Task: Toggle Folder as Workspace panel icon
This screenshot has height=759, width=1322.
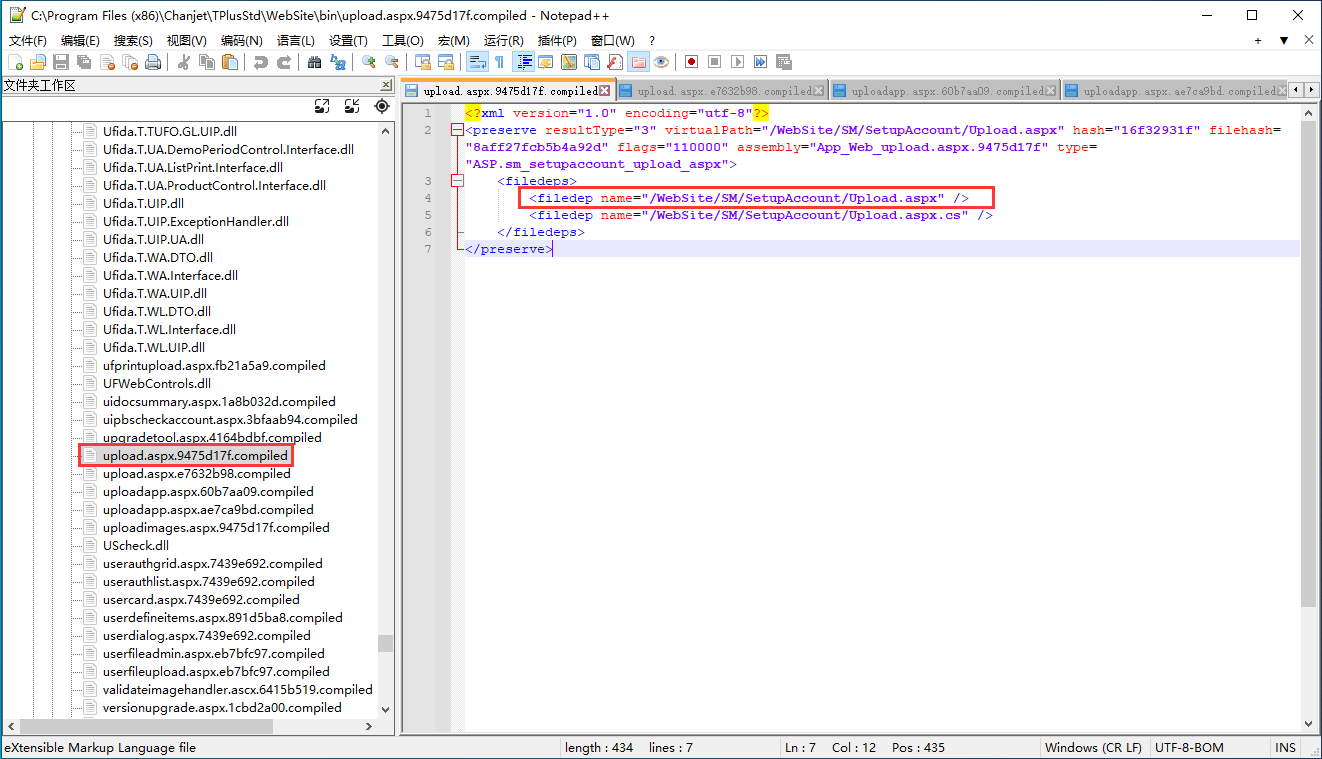Action: pyautogui.click(x=638, y=62)
